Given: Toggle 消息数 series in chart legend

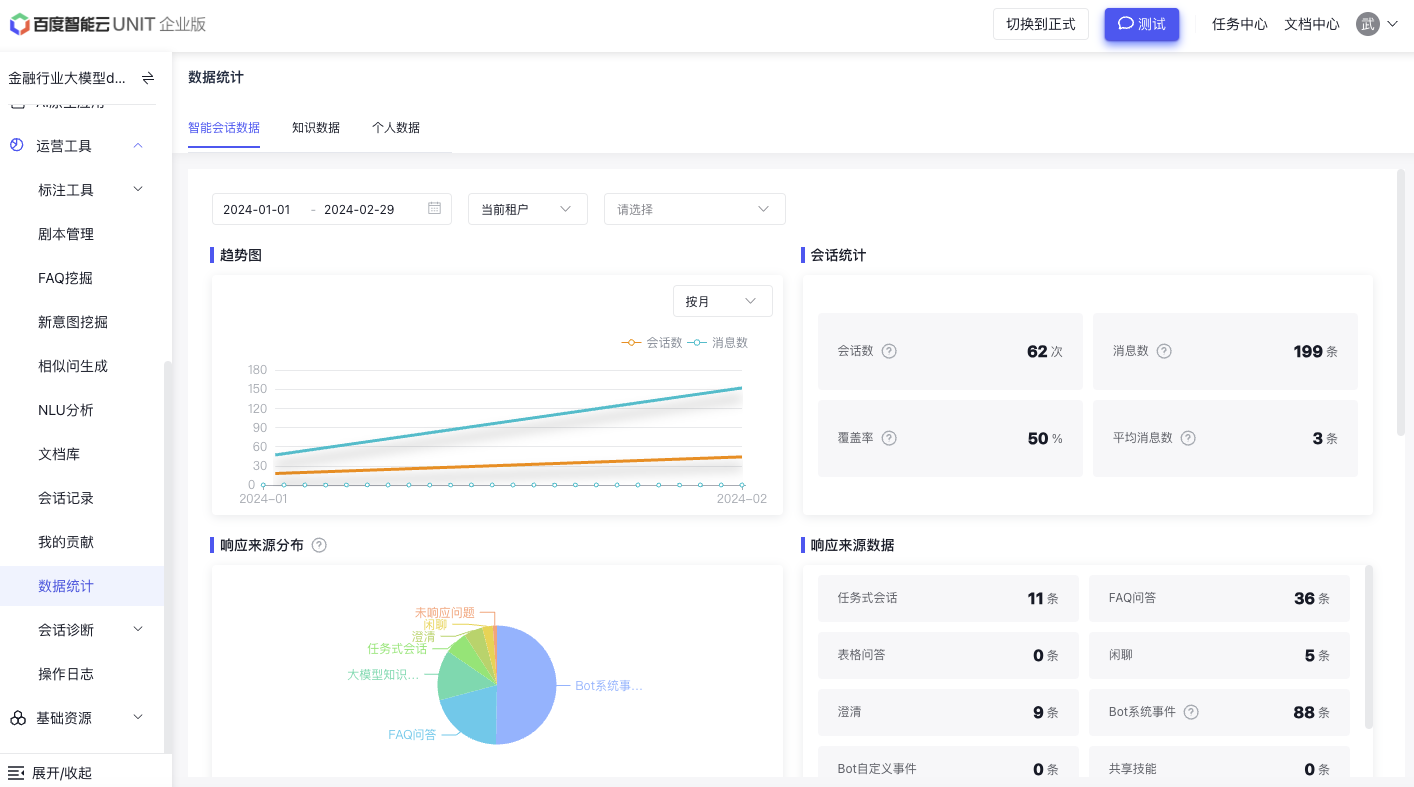Looking at the screenshot, I should [x=718, y=342].
